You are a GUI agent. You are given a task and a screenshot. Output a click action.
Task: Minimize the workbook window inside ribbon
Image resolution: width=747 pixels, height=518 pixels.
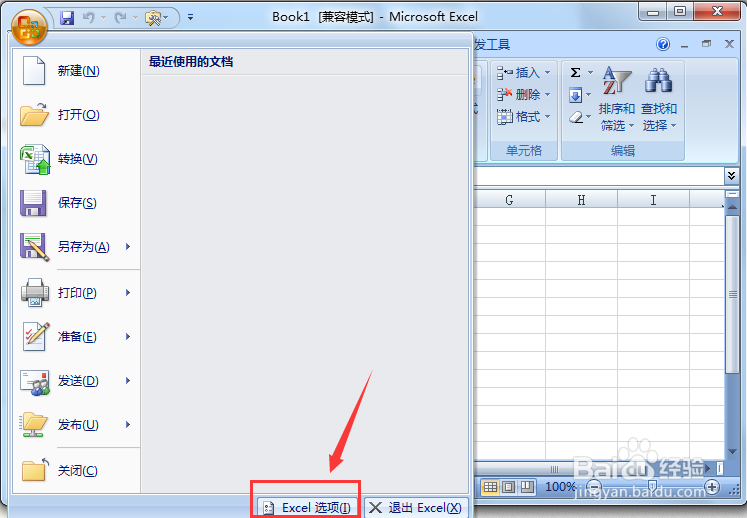685,45
